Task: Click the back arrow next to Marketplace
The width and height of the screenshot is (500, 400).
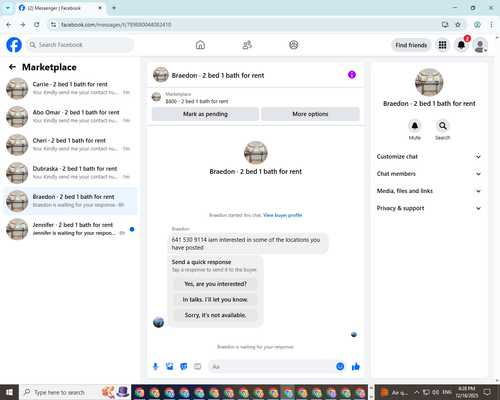Action: click(x=12, y=67)
